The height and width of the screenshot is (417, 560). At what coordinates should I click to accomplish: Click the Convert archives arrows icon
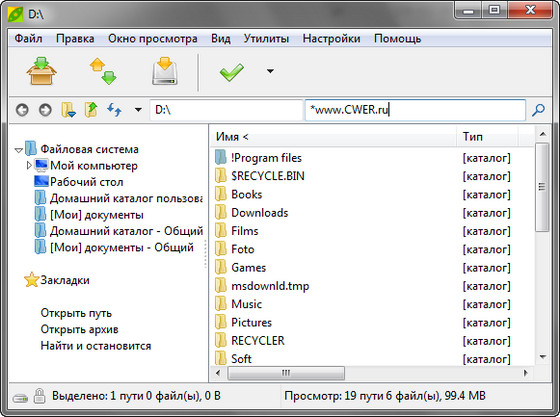coord(103,71)
